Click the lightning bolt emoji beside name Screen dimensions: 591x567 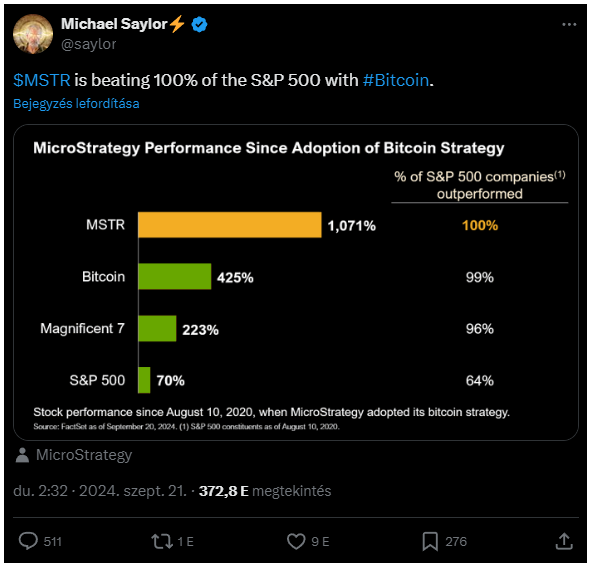tap(177, 24)
